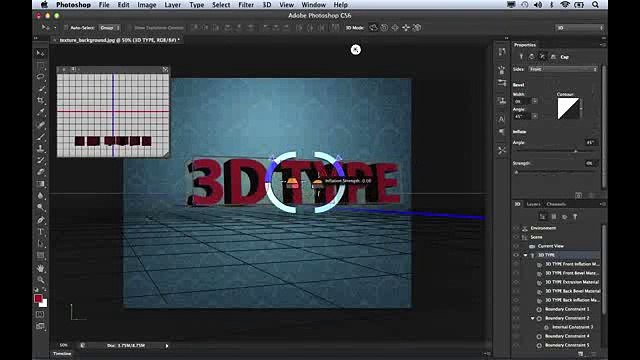Open the Sides Front dropdown
Screen dimensions: 640x360
pos(563,69)
